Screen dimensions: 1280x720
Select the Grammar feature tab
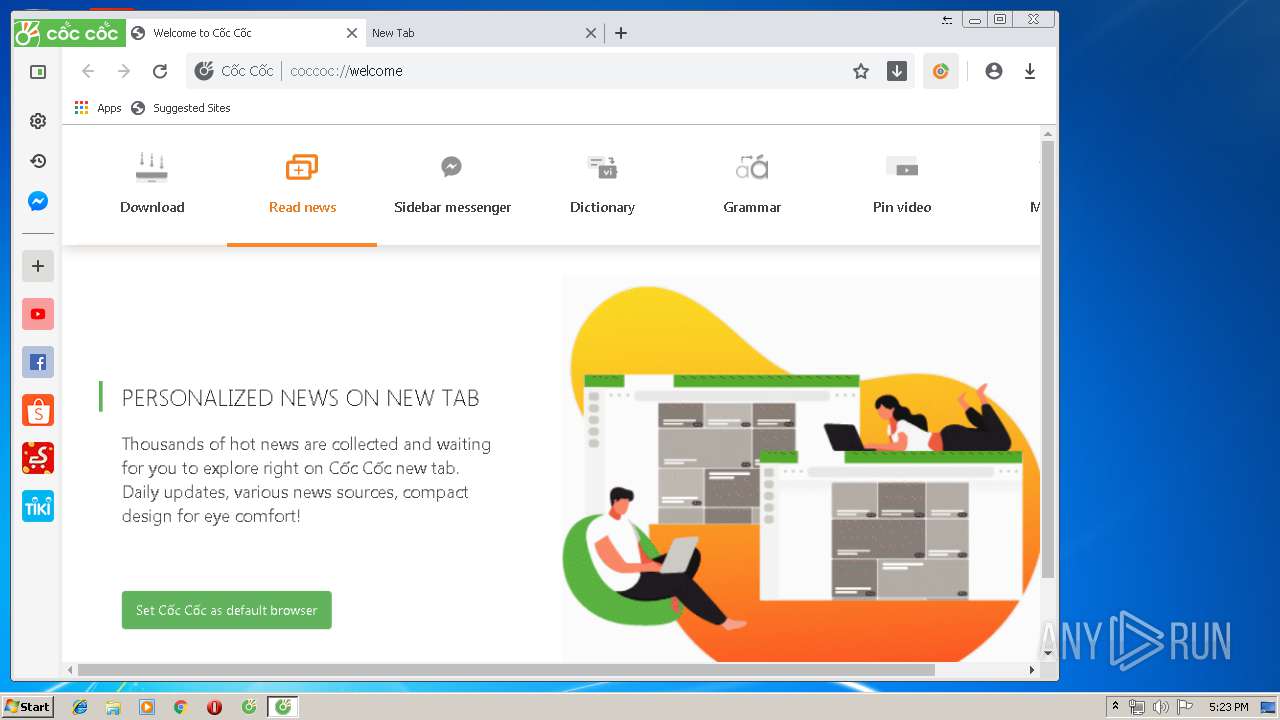(752, 185)
